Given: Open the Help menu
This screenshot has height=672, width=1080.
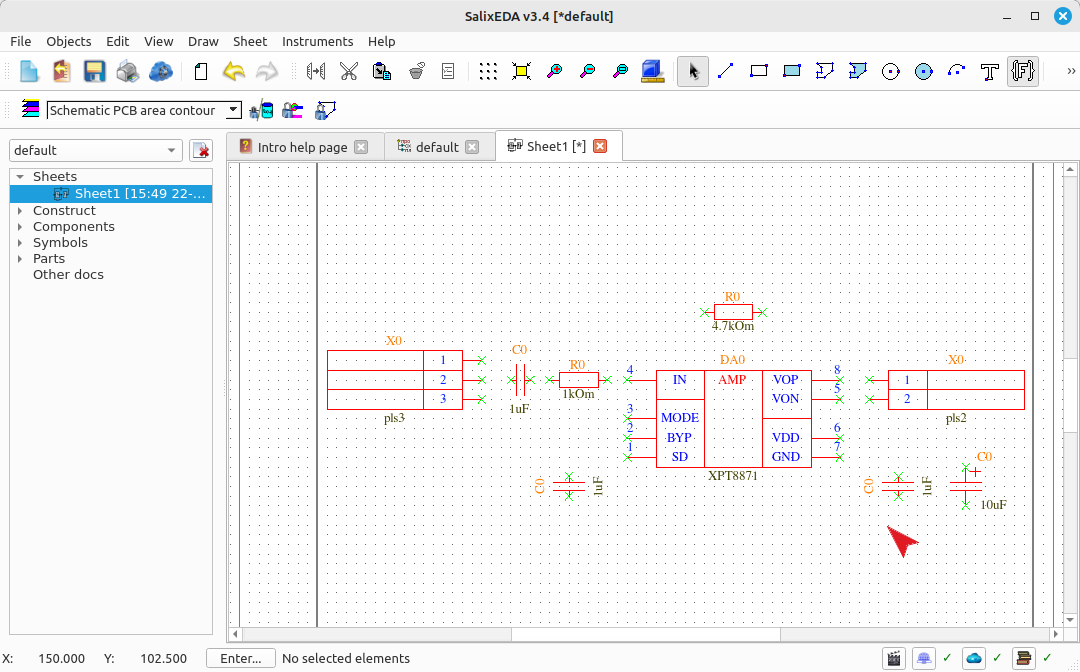Looking at the screenshot, I should click(382, 41).
